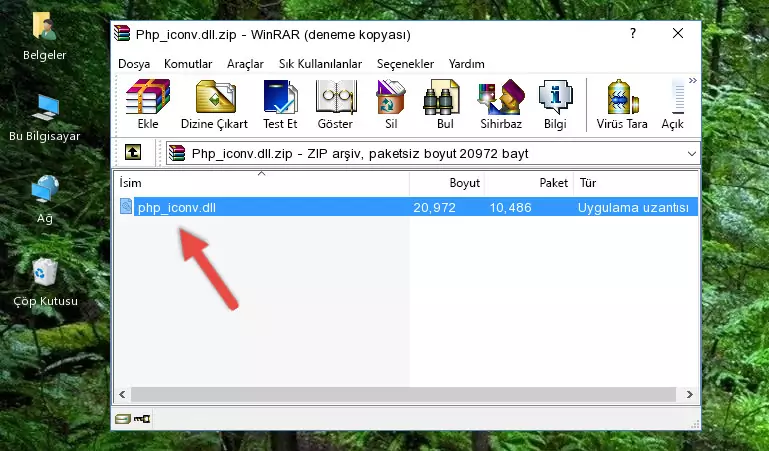The image size is (769, 451).
Task: Expand the toolbar overflow chevron
Action: pos(692,80)
